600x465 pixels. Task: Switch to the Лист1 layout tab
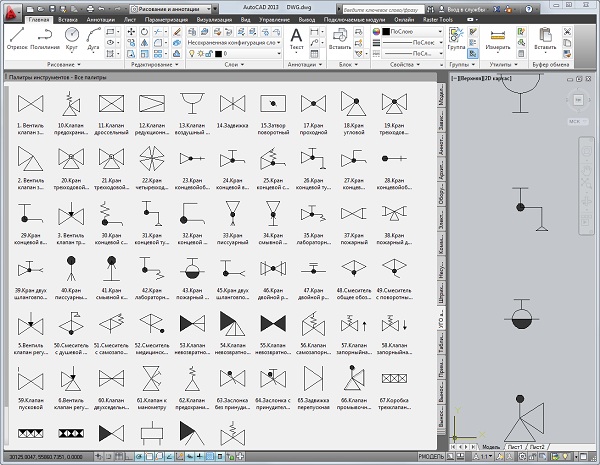[x=514, y=446]
